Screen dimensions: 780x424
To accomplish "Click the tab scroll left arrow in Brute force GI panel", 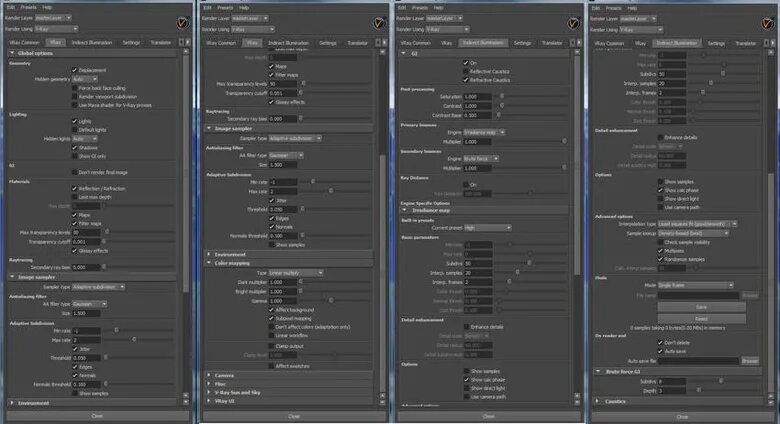I will pyautogui.click(x=767, y=43).
